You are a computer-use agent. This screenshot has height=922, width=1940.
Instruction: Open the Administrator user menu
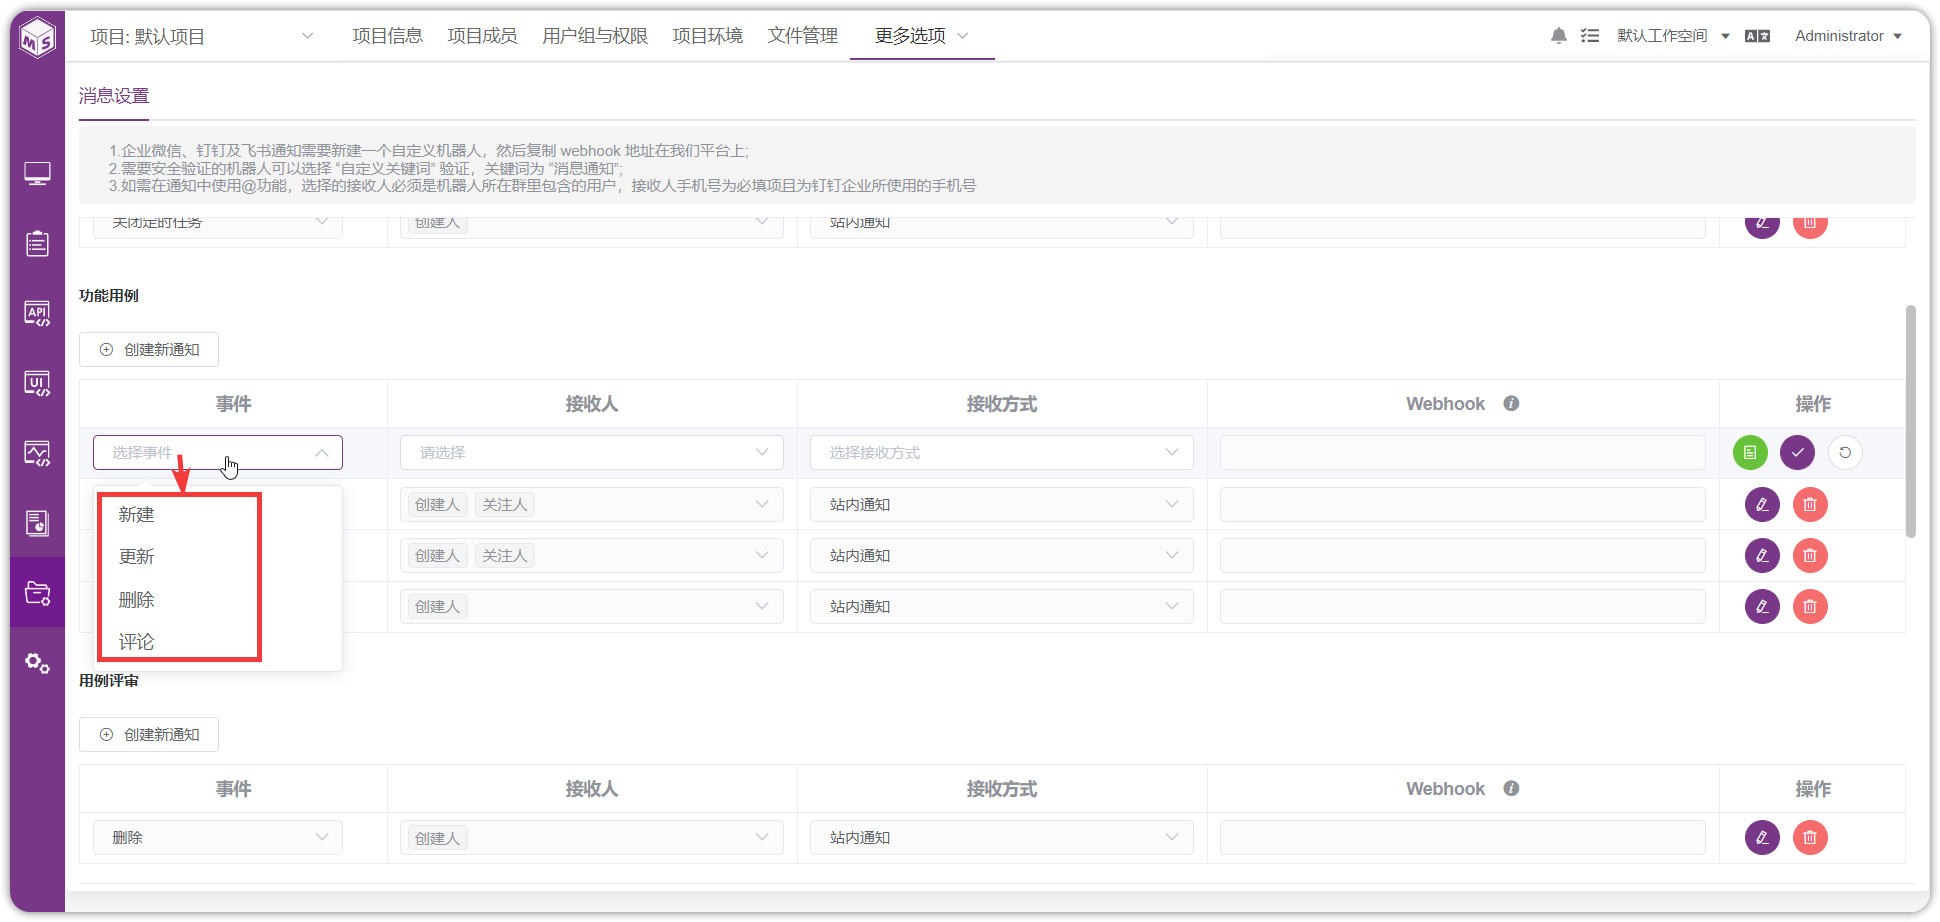point(1848,36)
